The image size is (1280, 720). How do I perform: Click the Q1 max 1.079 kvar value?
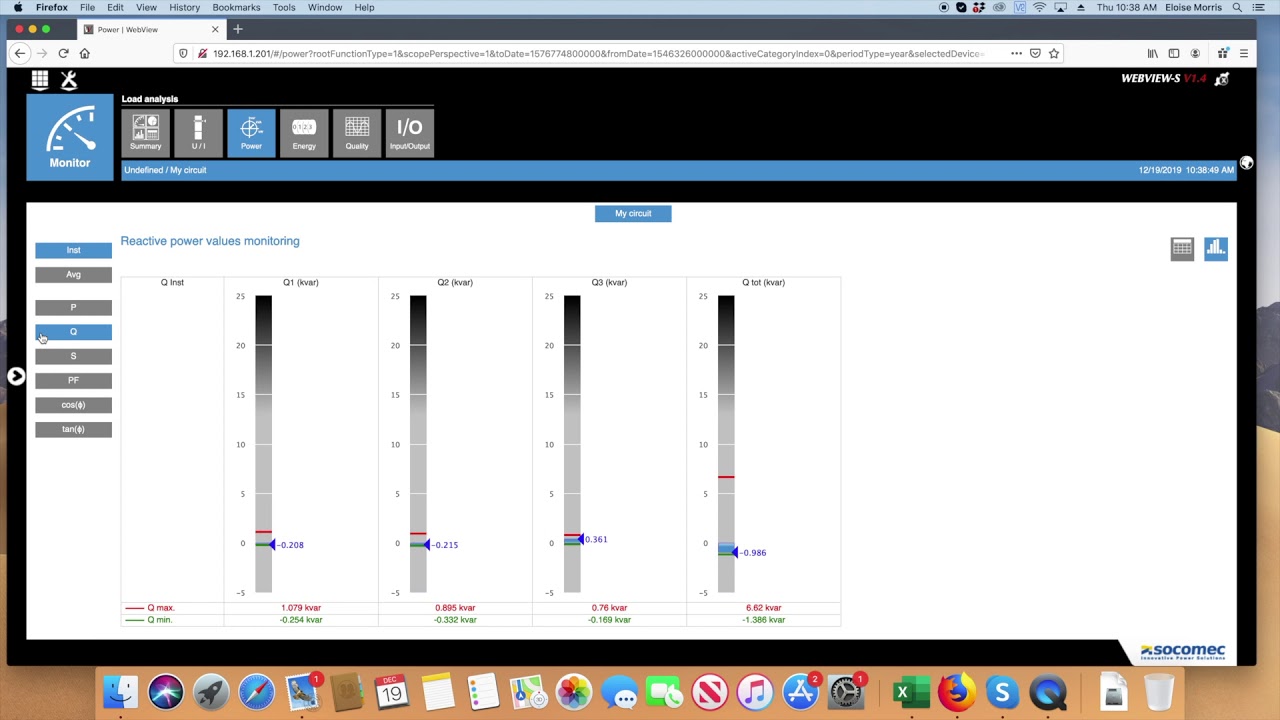pos(301,608)
